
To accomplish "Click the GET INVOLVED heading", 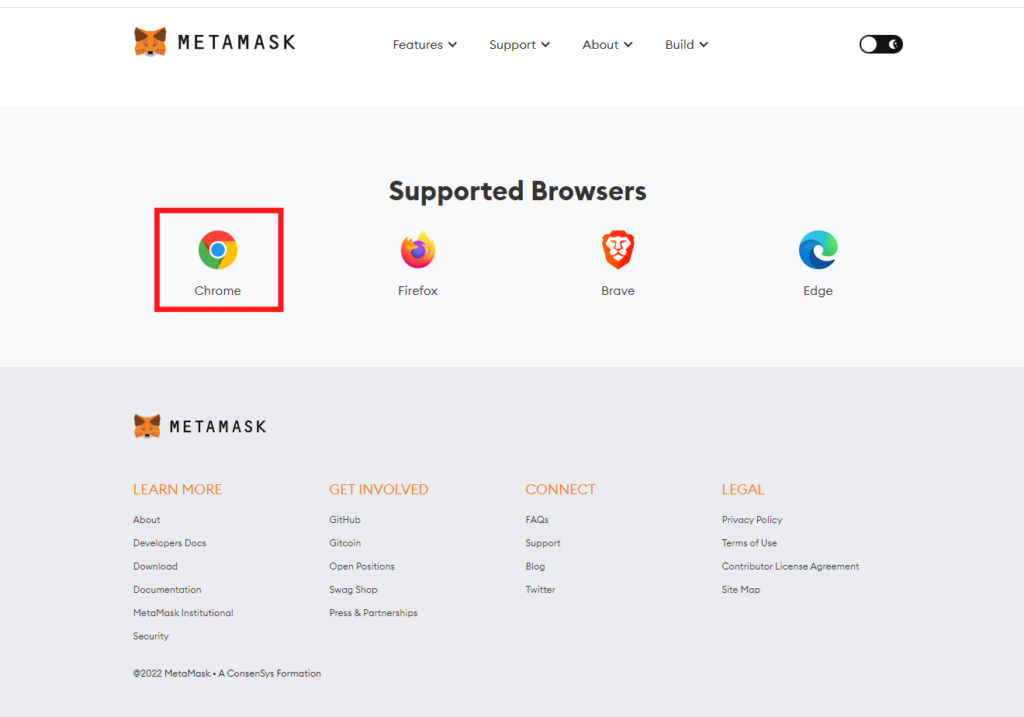I will coord(379,490).
